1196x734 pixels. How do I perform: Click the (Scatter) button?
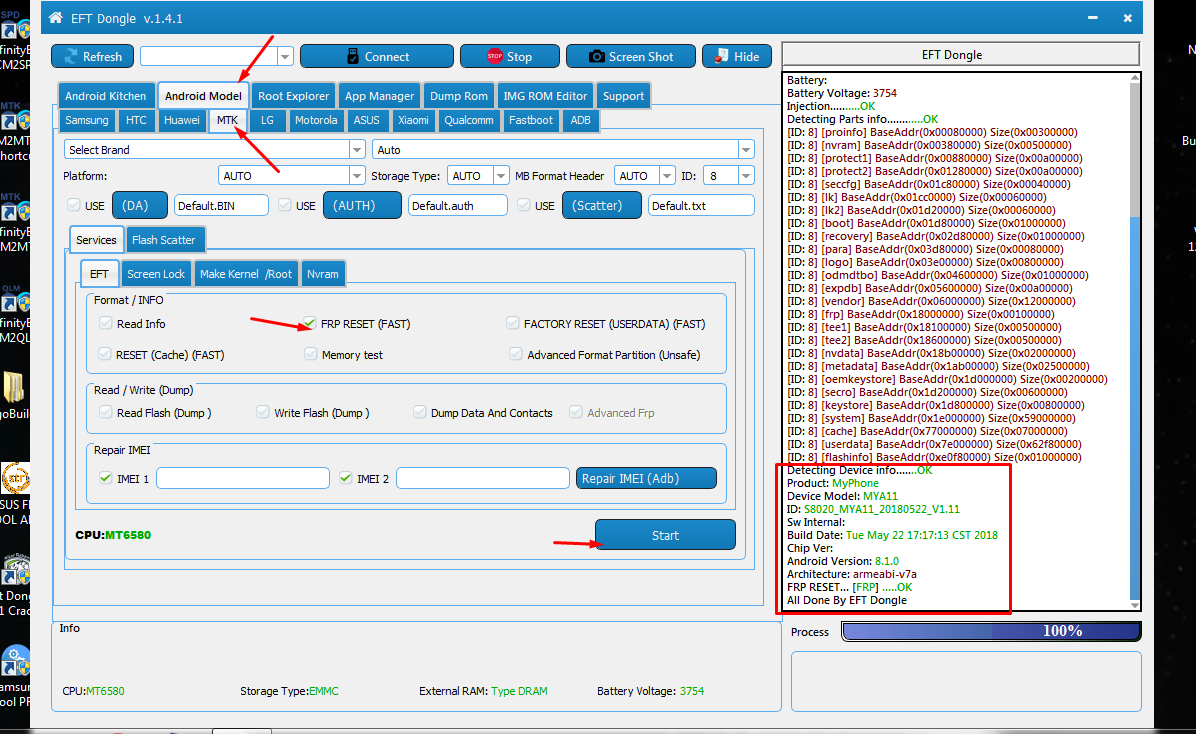pyautogui.click(x=602, y=205)
